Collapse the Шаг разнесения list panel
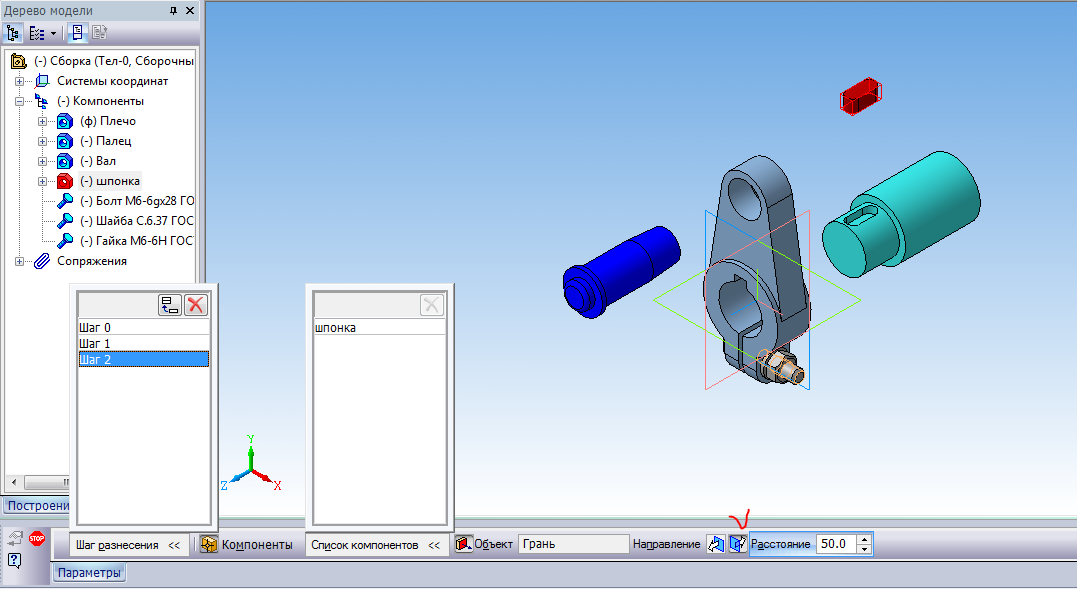1077x589 pixels. tap(174, 545)
